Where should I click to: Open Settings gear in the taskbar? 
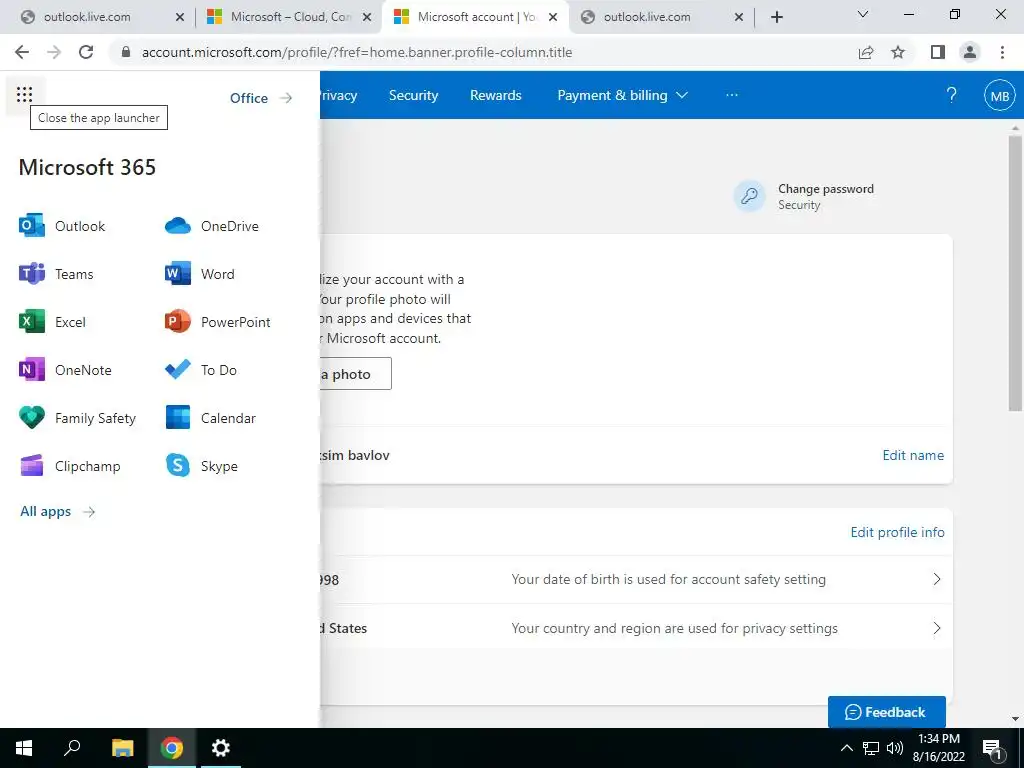[x=221, y=748]
